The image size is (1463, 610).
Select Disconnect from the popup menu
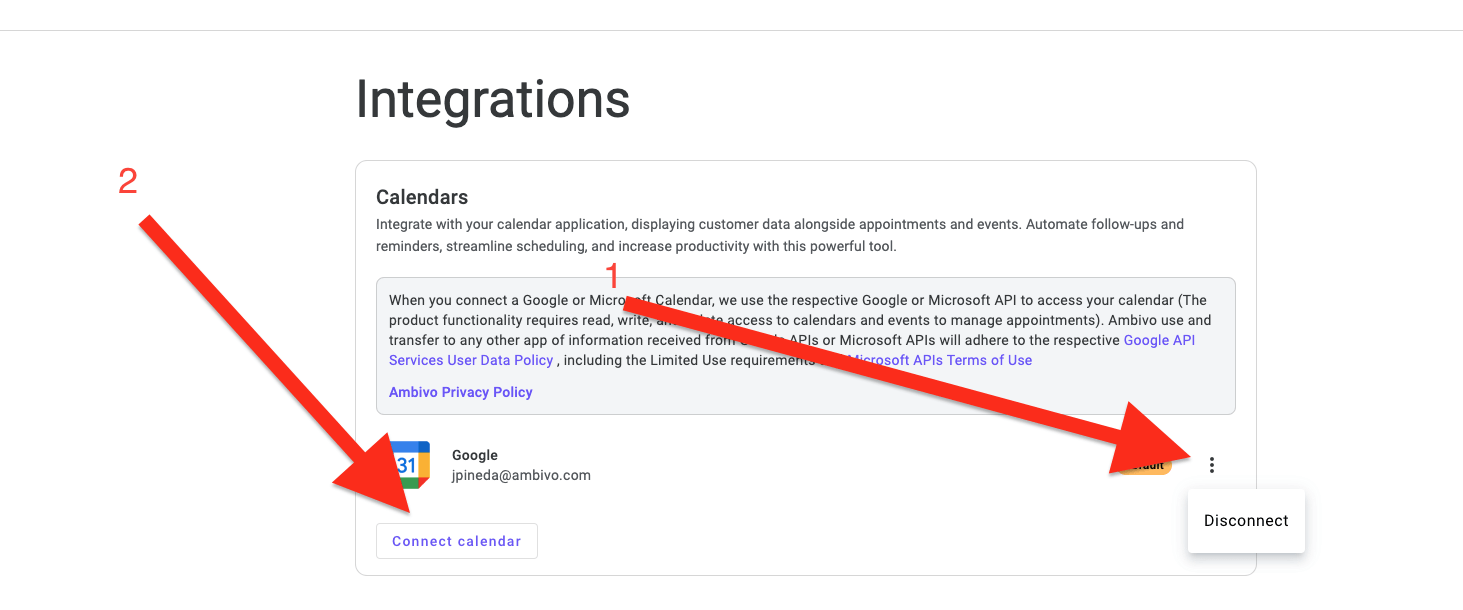click(x=1246, y=521)
